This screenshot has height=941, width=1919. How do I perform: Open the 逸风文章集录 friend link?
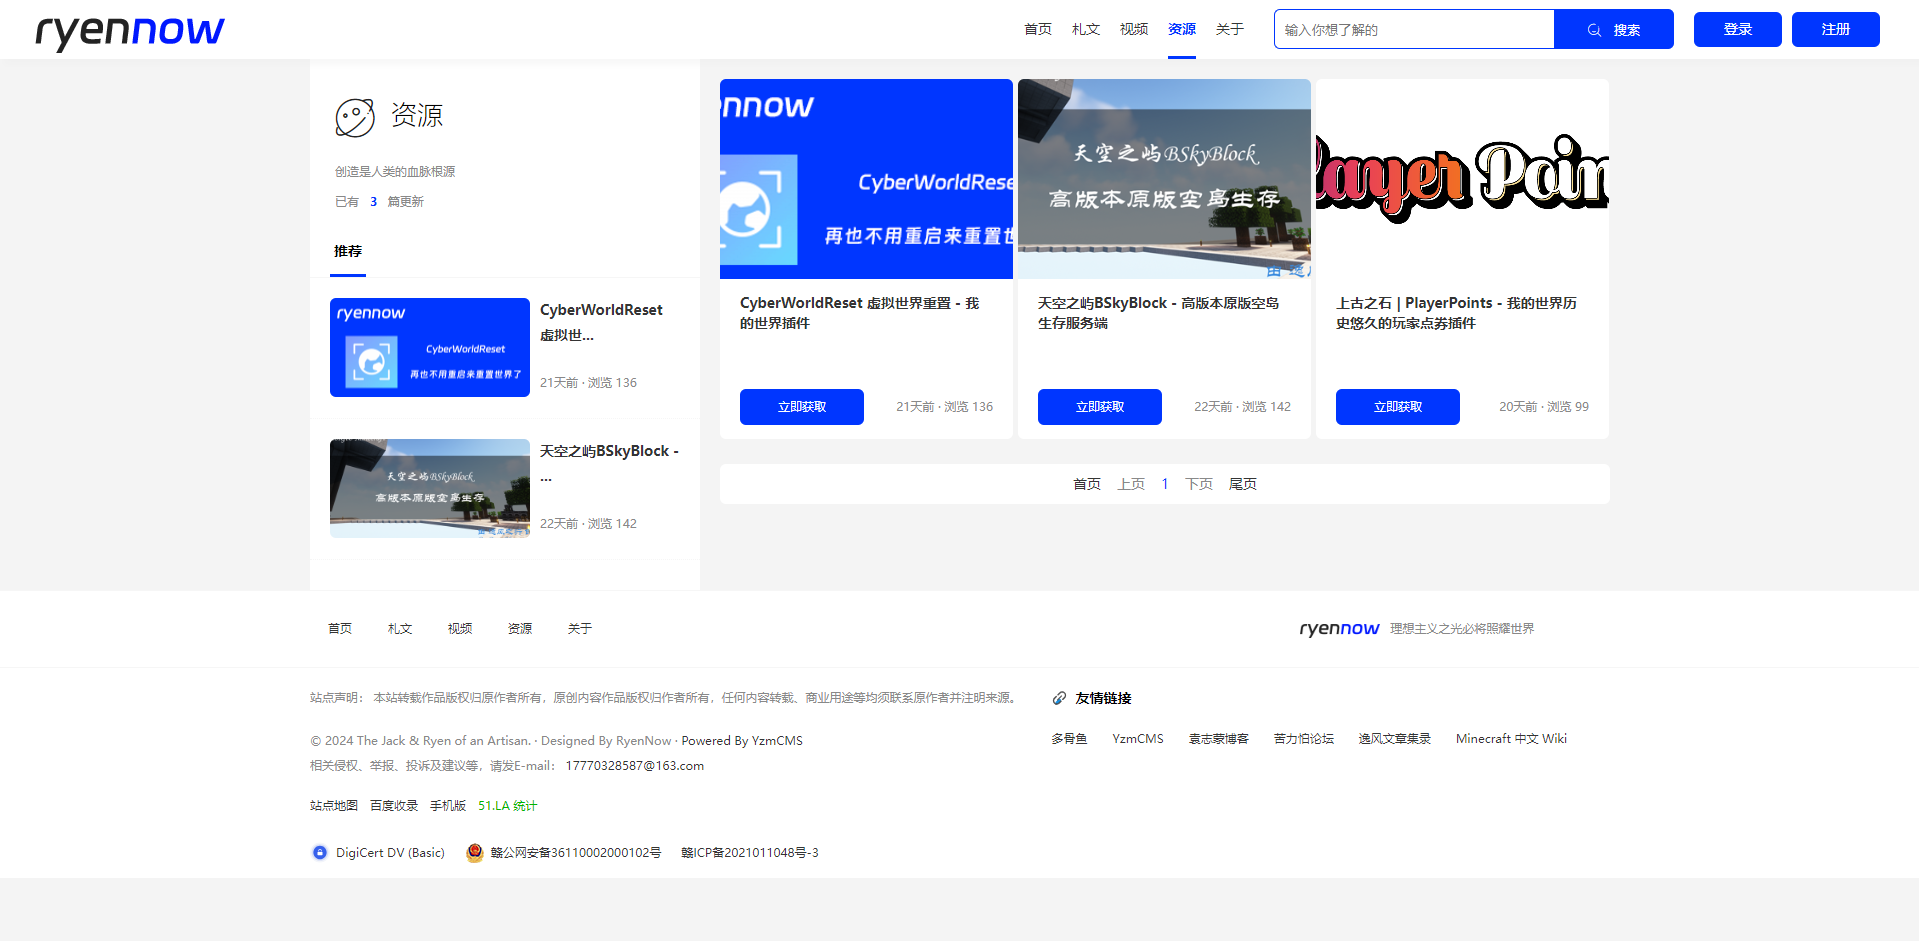click(1395, 739)
